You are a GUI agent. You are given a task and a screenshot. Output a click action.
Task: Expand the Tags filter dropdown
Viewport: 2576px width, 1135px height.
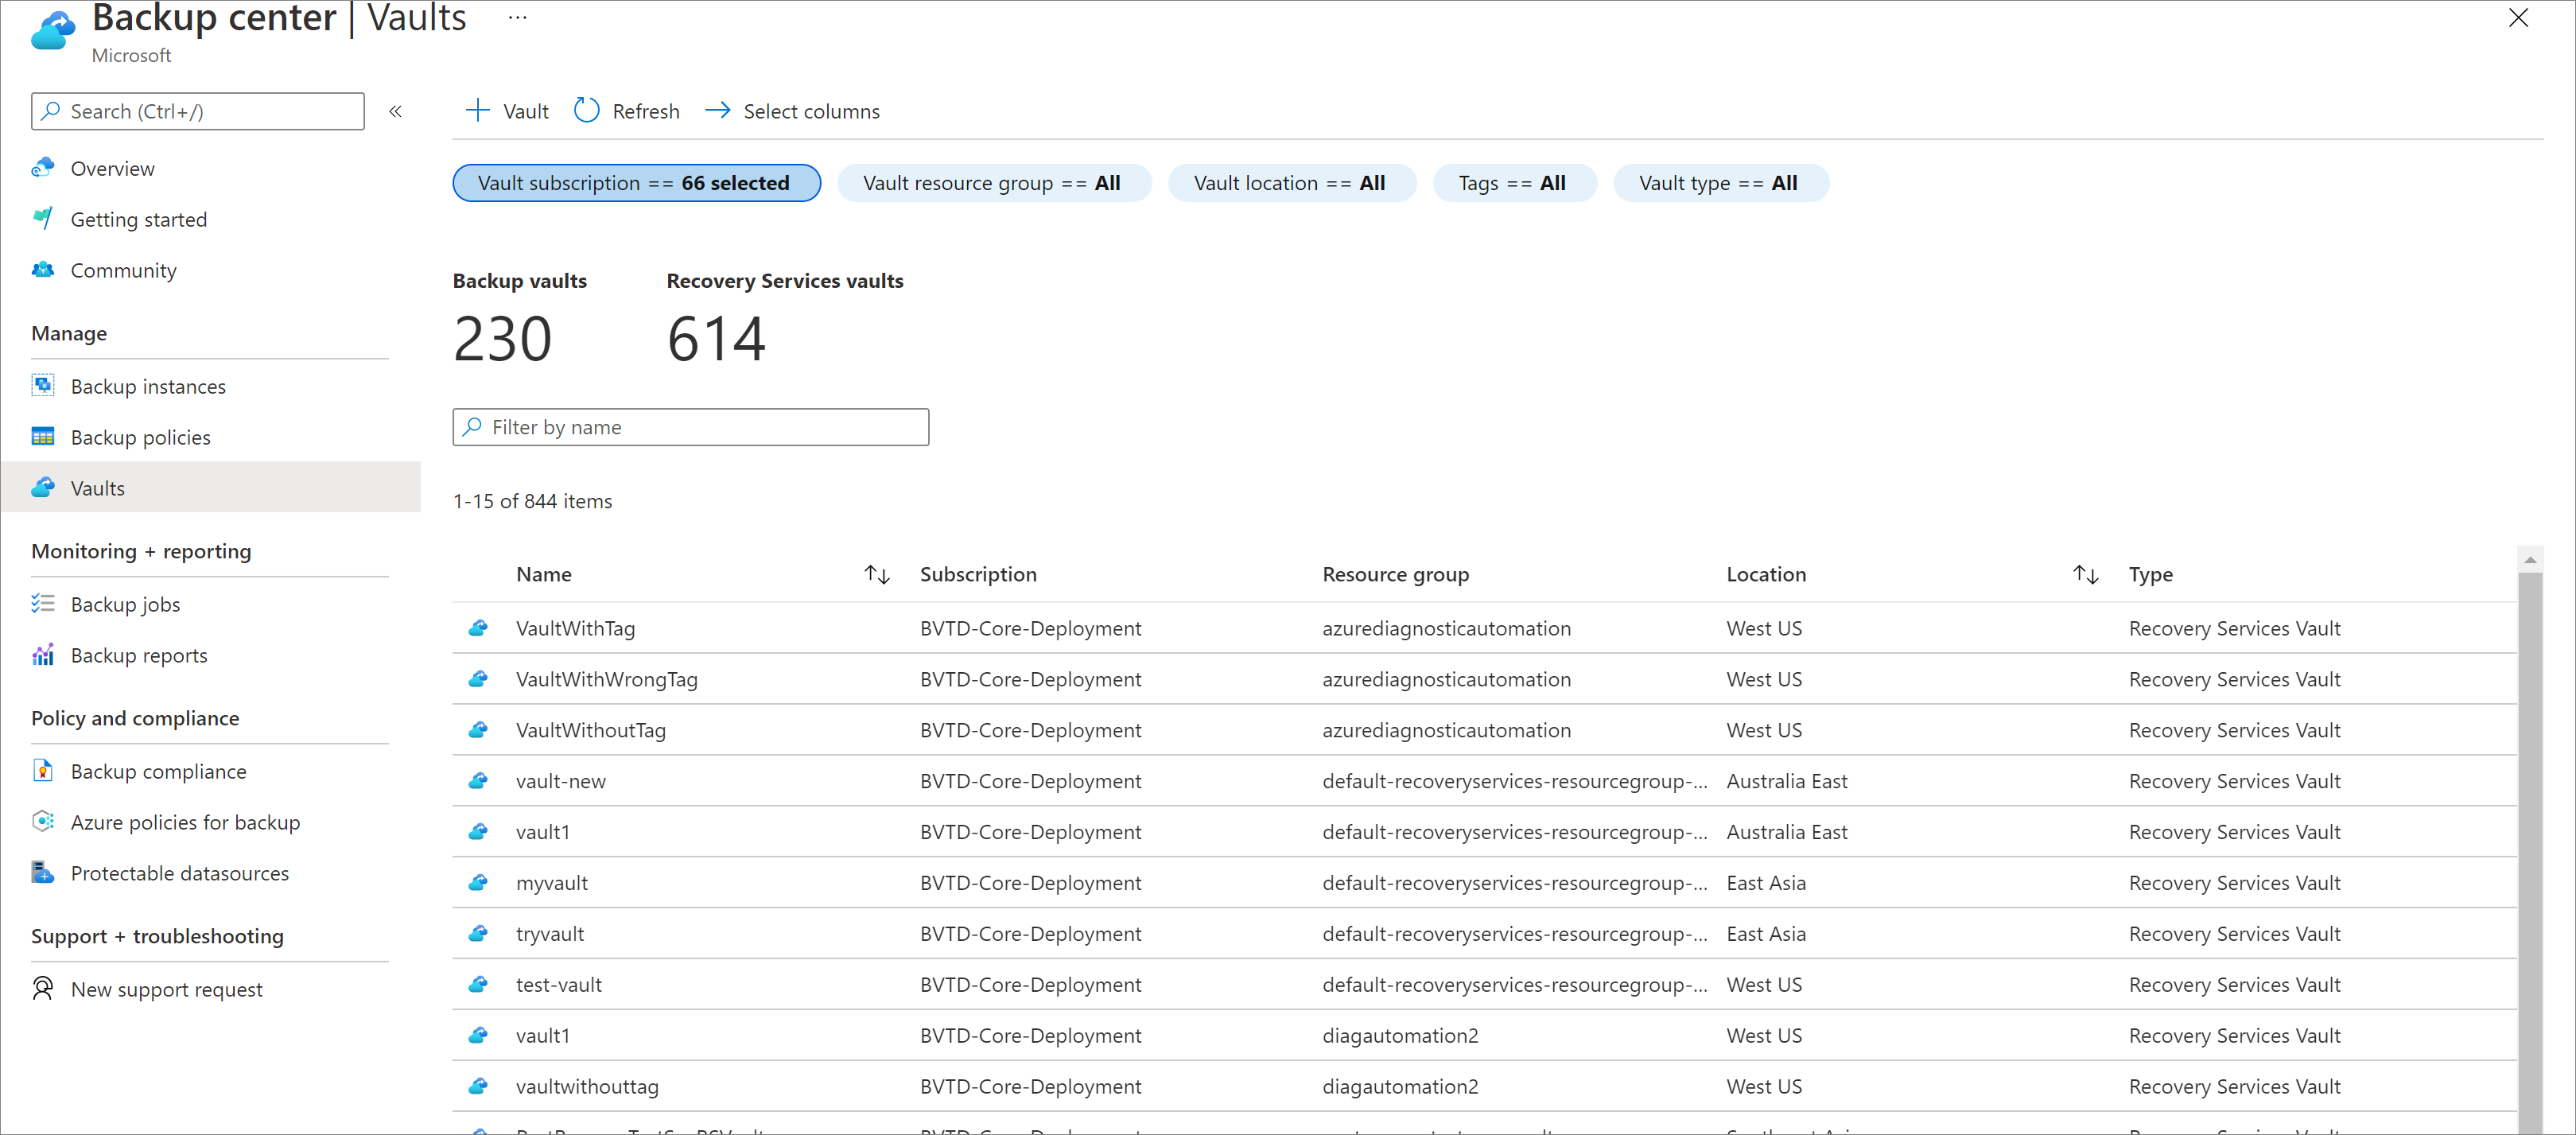(x=1511, y=182)
